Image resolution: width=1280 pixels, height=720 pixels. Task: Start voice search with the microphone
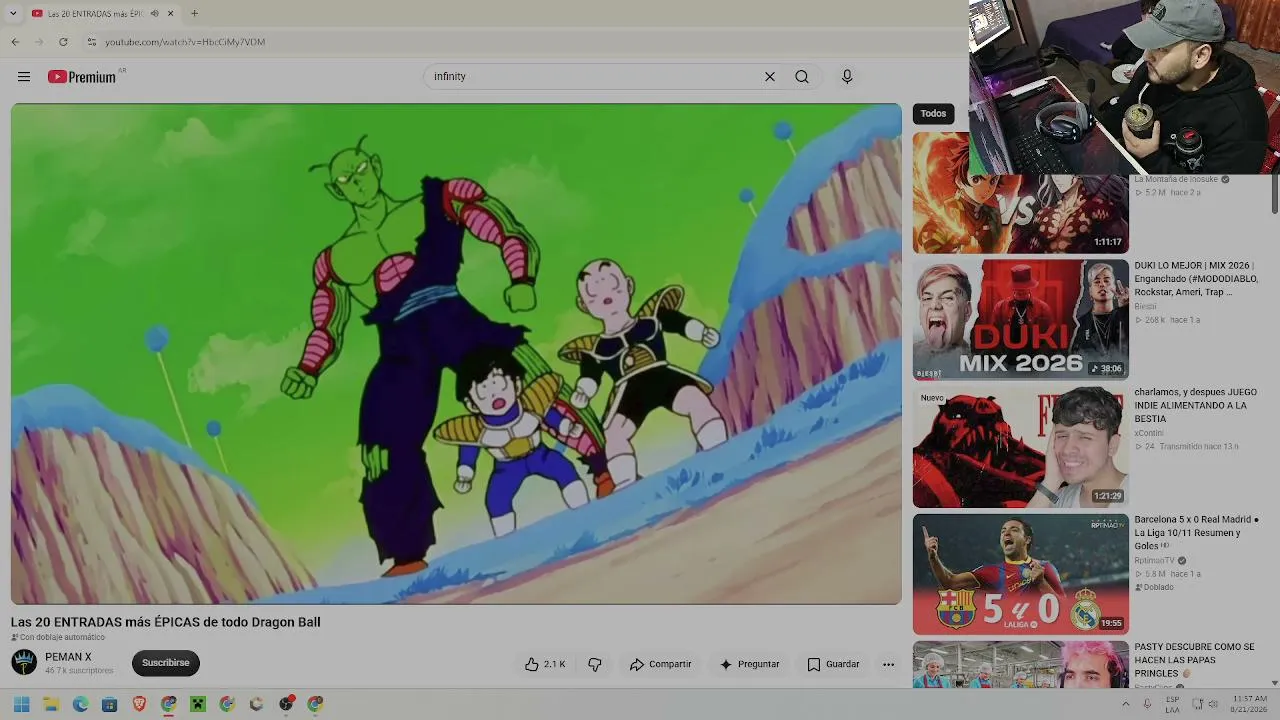[847, 77]
